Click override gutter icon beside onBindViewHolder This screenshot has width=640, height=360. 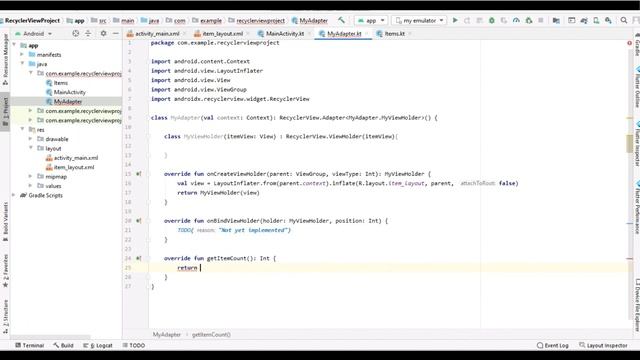click(138, 221)
